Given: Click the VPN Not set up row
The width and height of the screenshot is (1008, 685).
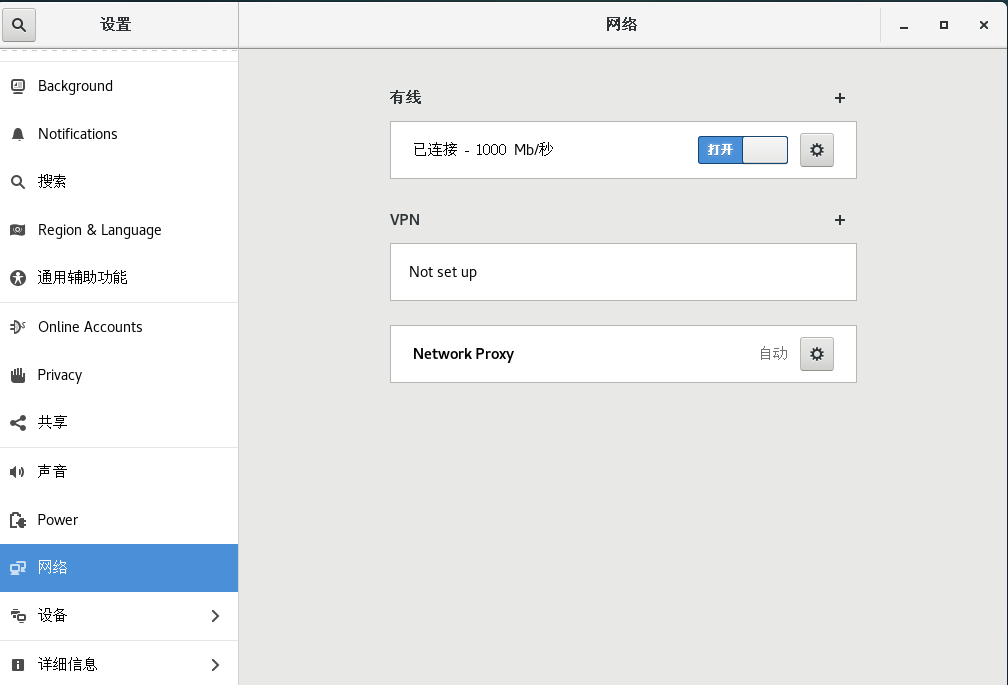Looking at the screenshot, I should (623, 272).
